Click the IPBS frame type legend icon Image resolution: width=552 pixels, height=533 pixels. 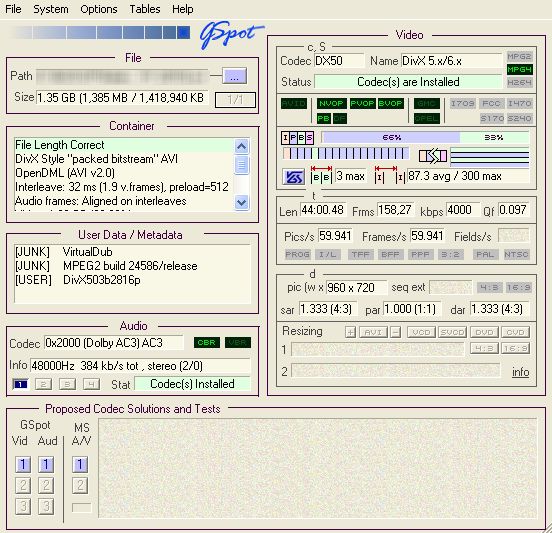[x=297, y=138]
